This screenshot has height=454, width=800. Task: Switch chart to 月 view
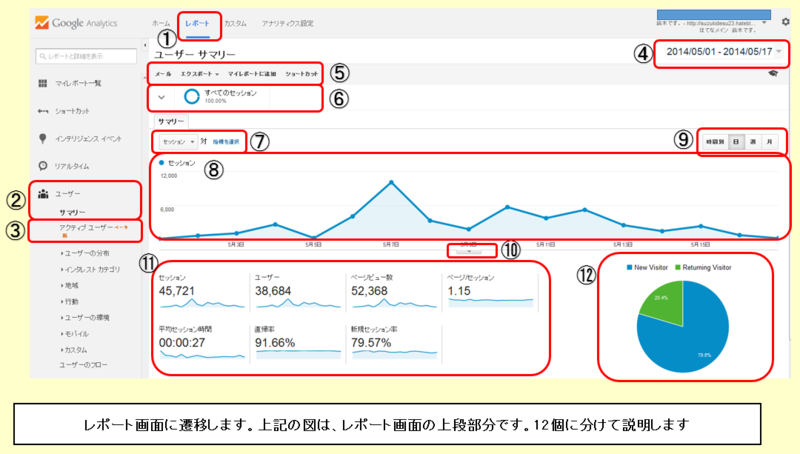tap(769, 142)
